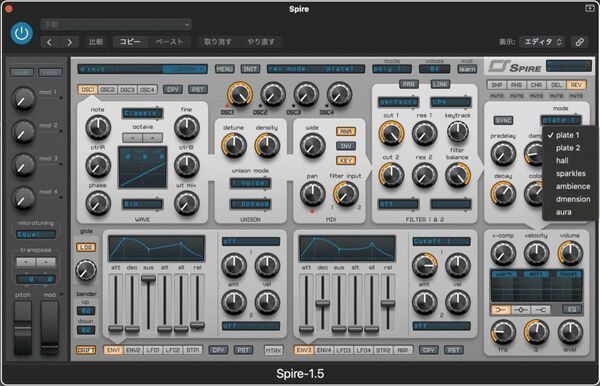The image size is (600, 386).
Task: Click the sidechain link icon
Action: tap(579, 42)
